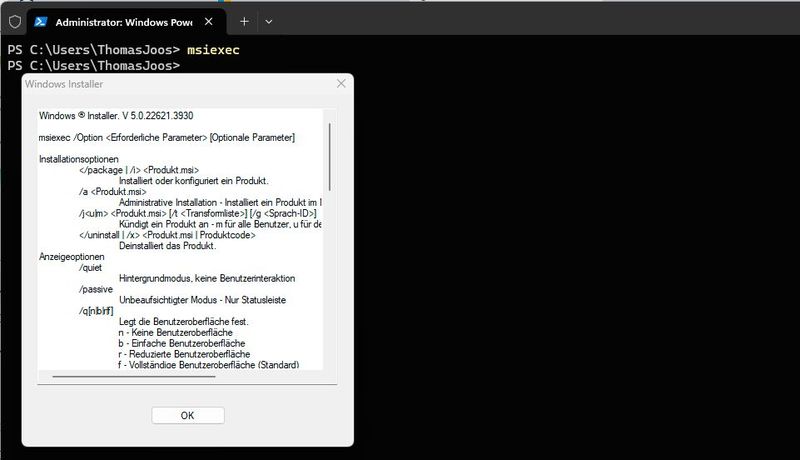800x460 pixels.
Task: Click 'Deinstalliert das Produkt.' text
Action: pos(167,246)
